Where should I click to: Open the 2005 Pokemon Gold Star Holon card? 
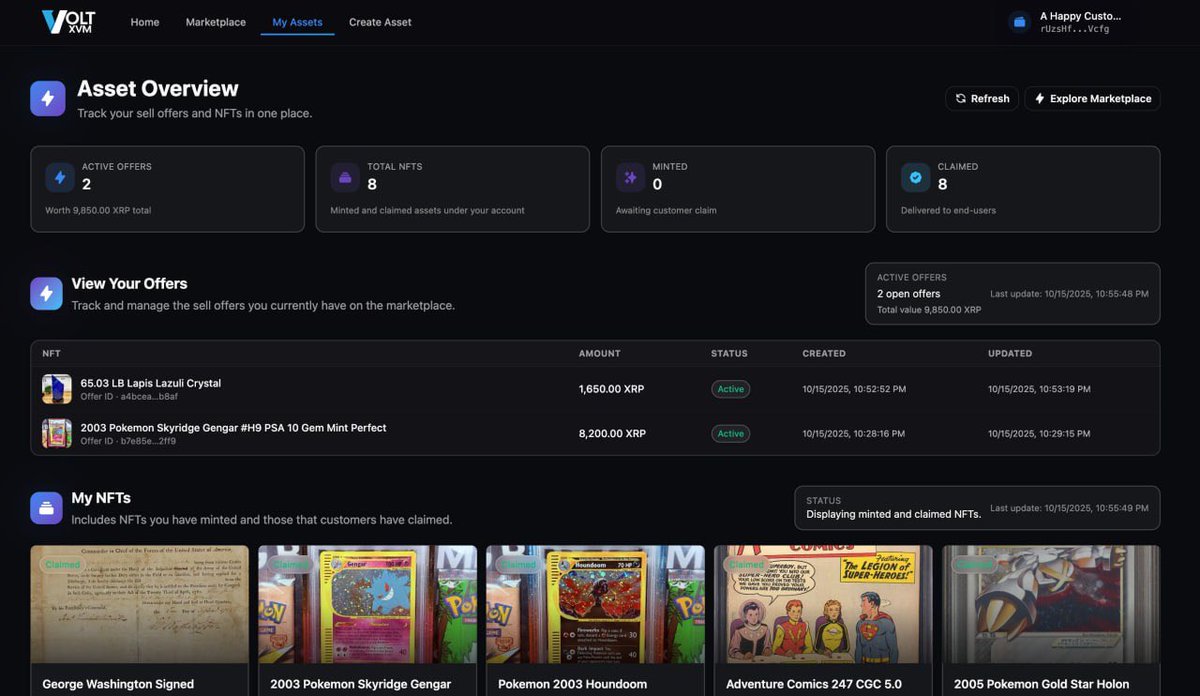(1051, 620)
